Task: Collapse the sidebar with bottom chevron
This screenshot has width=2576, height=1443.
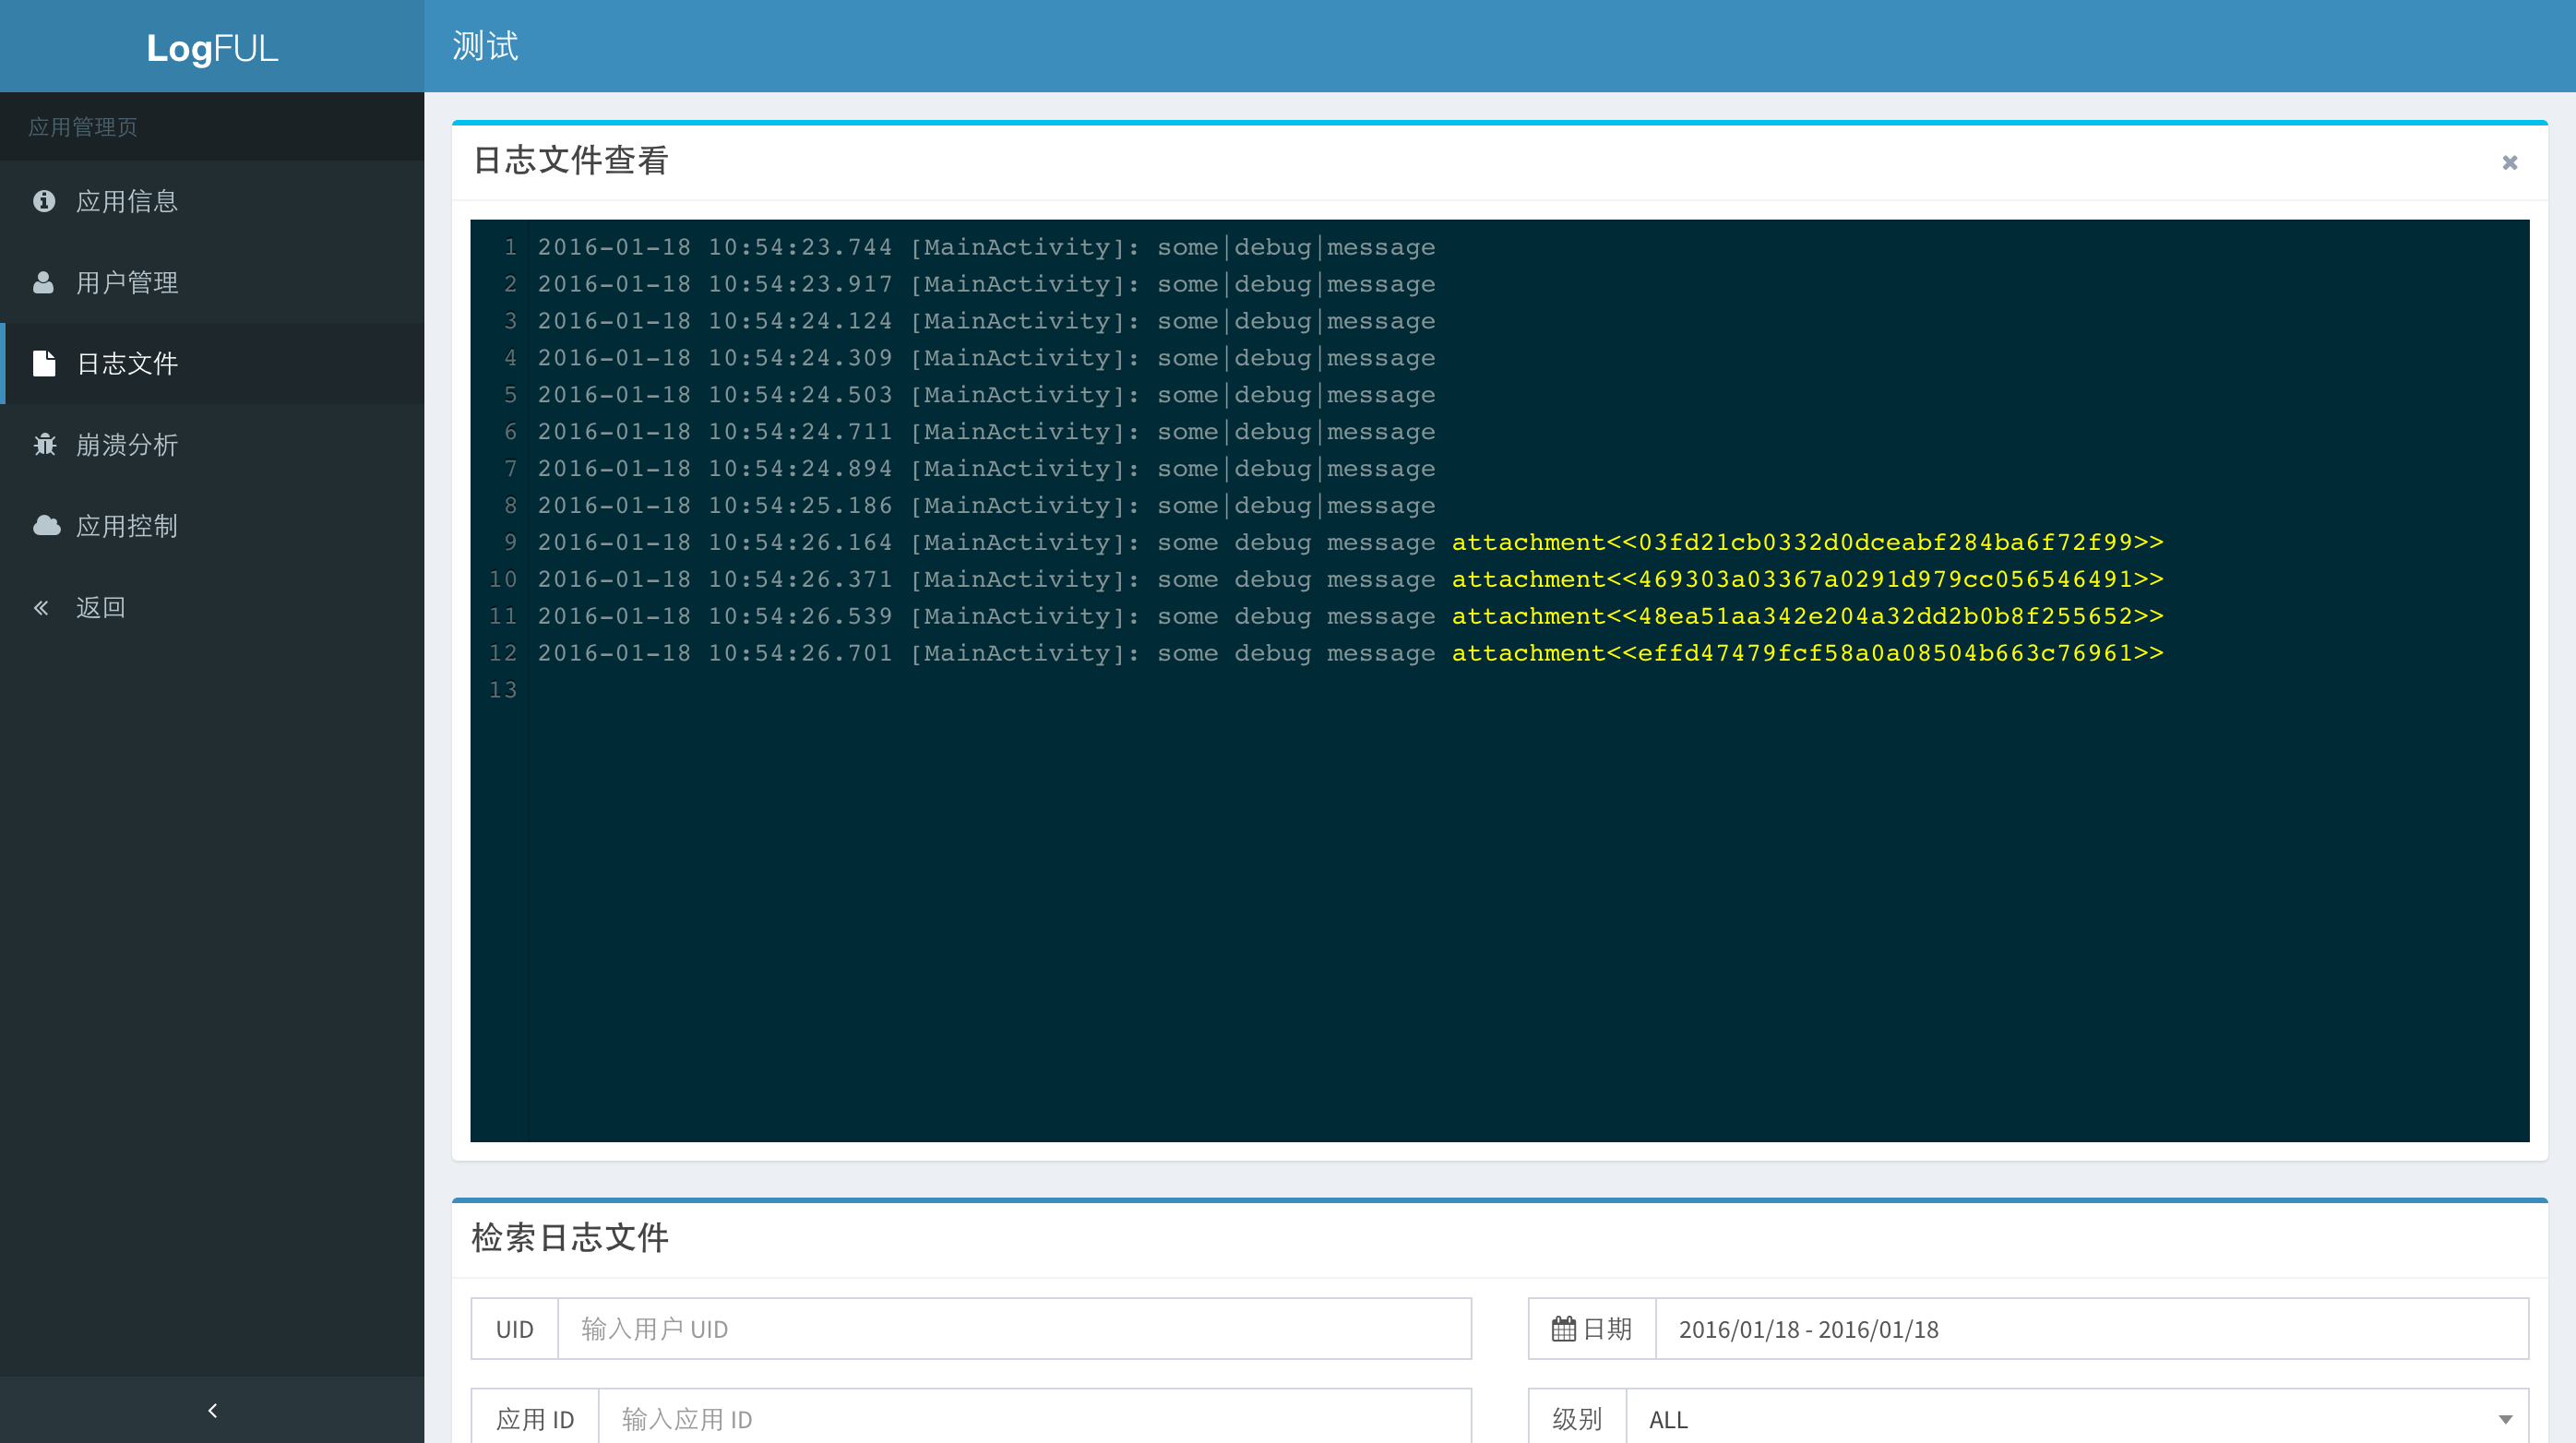Action: tap(212, 1410)
